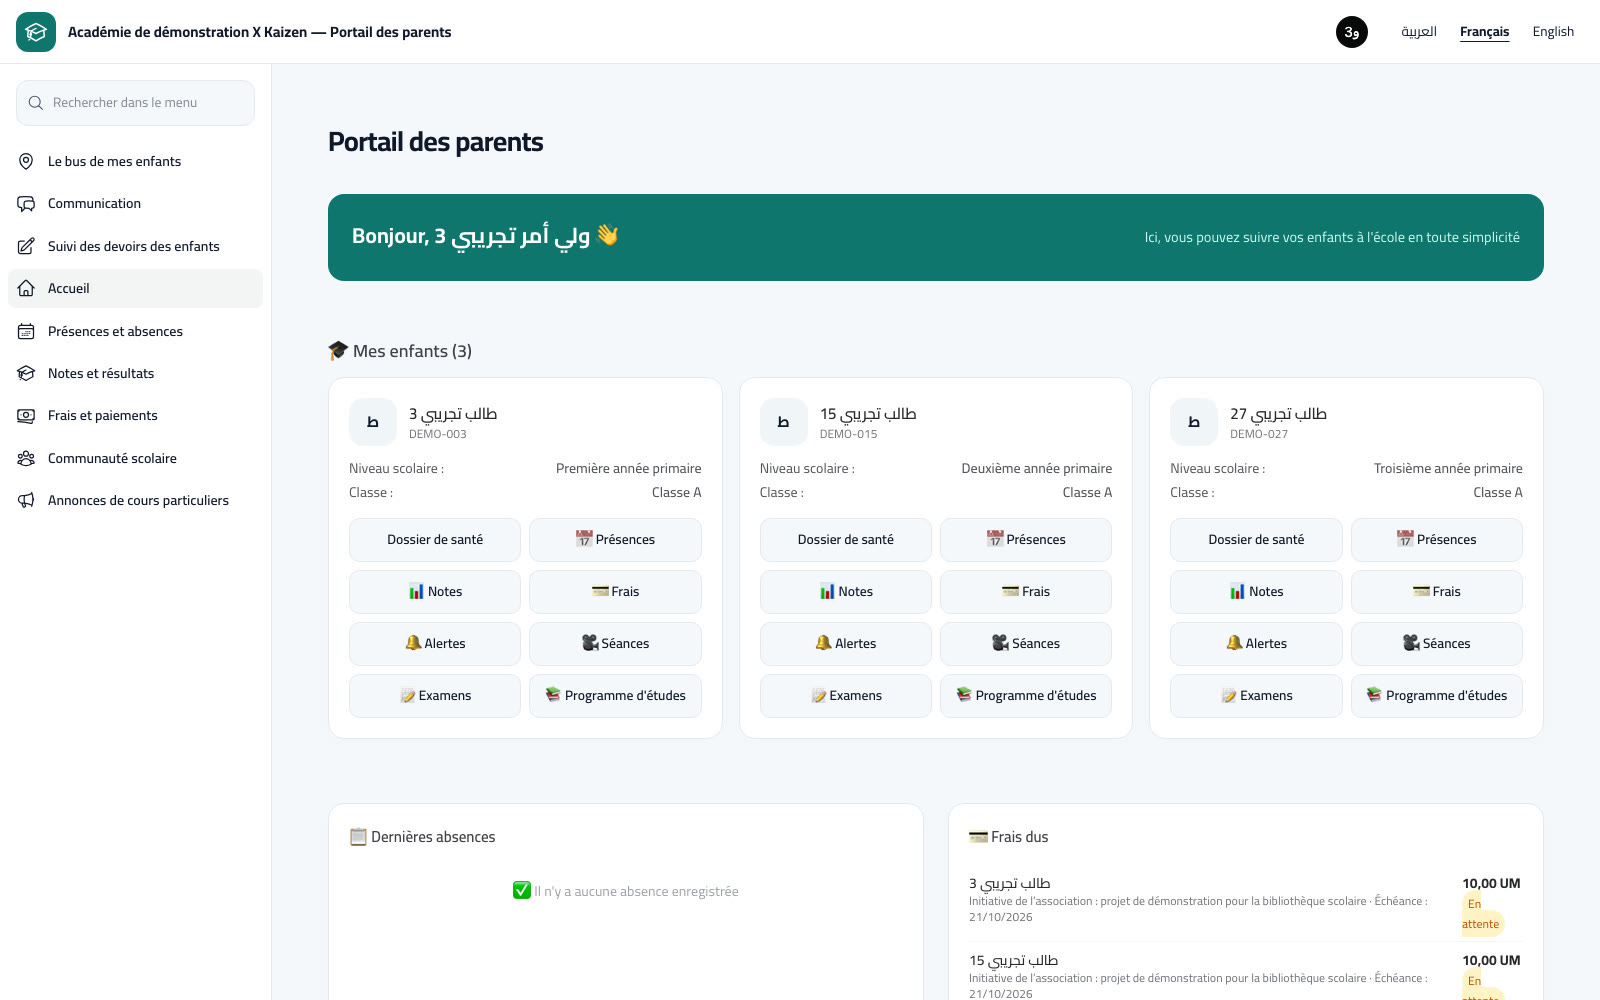Screen dimensions: 1600x1000
Task: Click the megaphone icon for Annonces
Action: click(26, 500)
